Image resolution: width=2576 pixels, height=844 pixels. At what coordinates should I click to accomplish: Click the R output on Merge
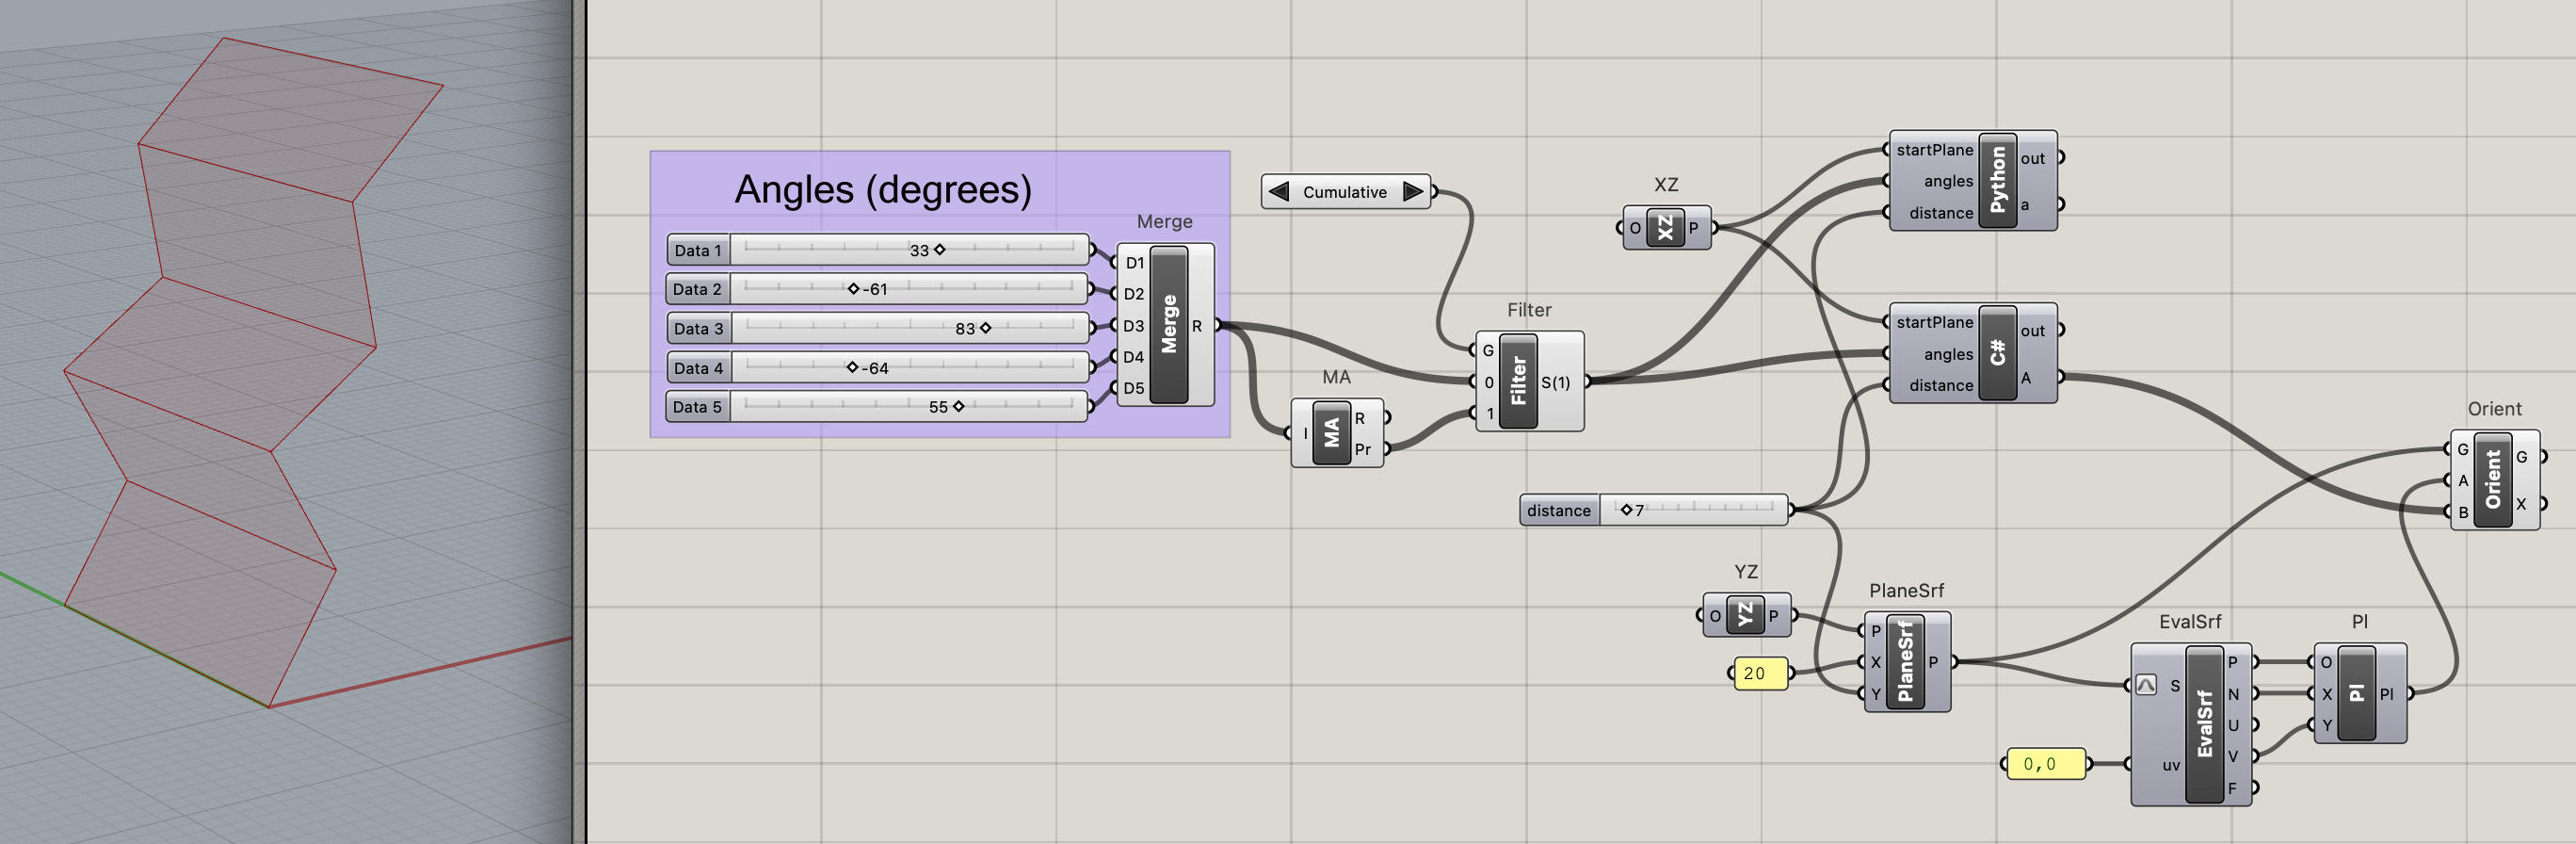click(x=1199, y=326)
